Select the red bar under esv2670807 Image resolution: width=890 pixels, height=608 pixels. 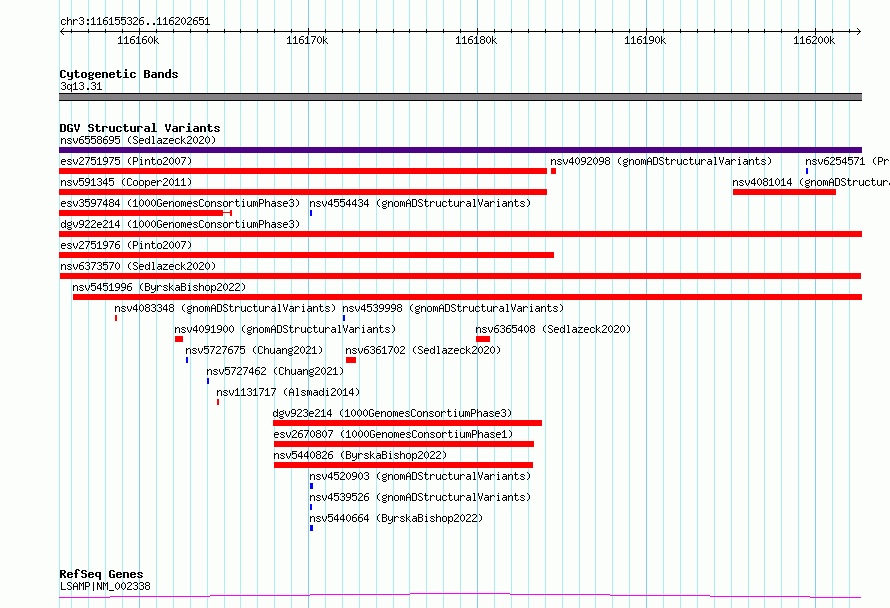click(x=404, y=444)
